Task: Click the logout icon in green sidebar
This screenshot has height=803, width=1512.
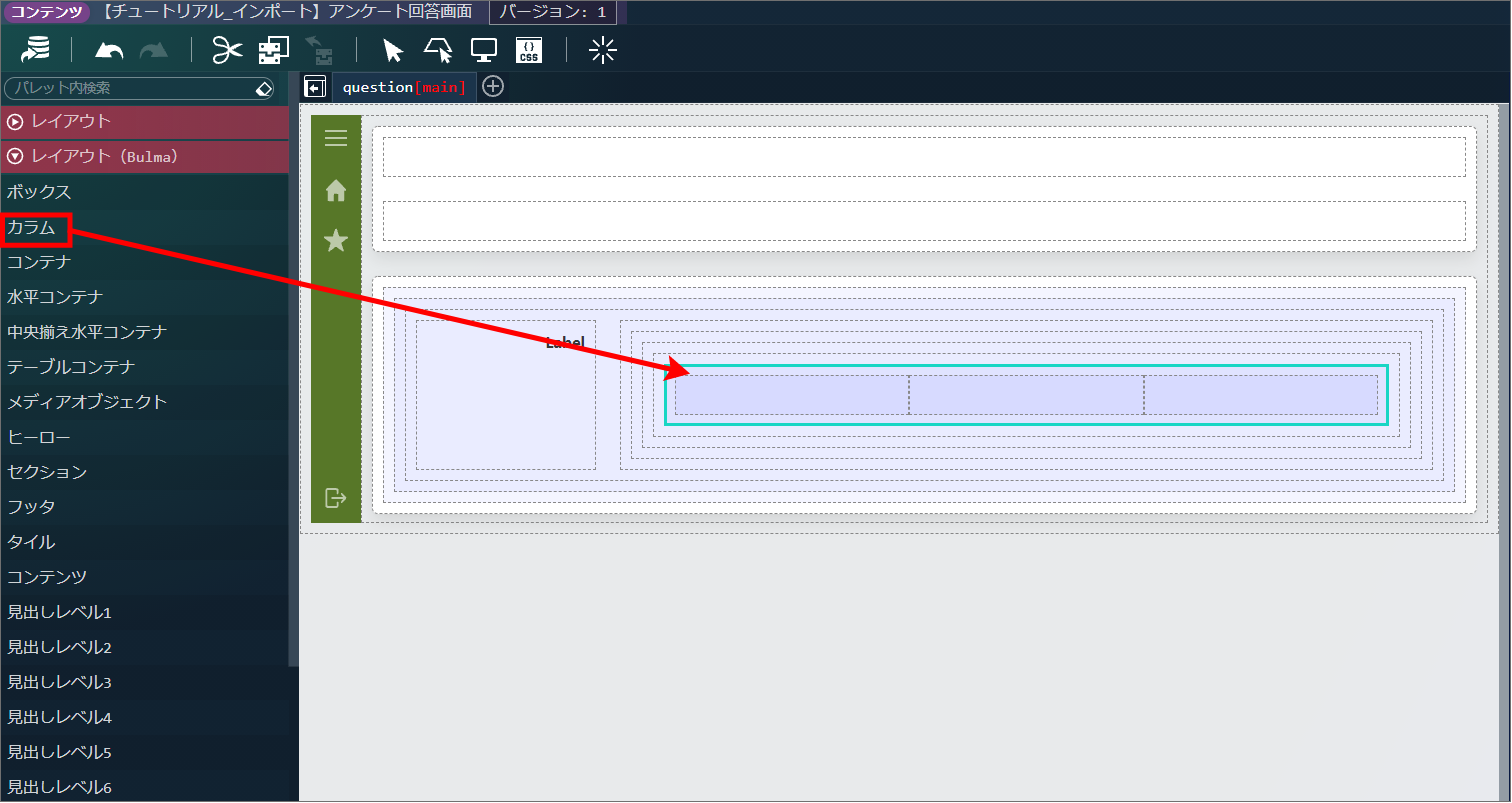Action: coord(336,497)
